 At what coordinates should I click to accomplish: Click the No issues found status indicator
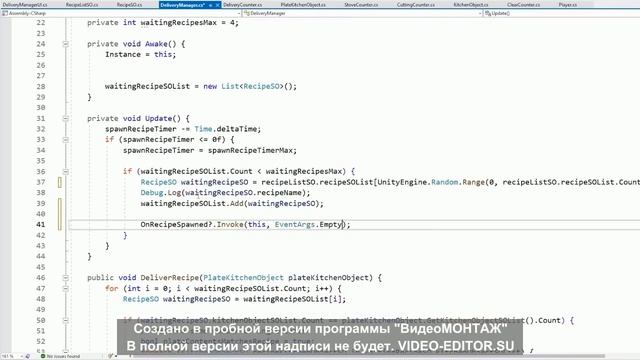pos(60,356)
